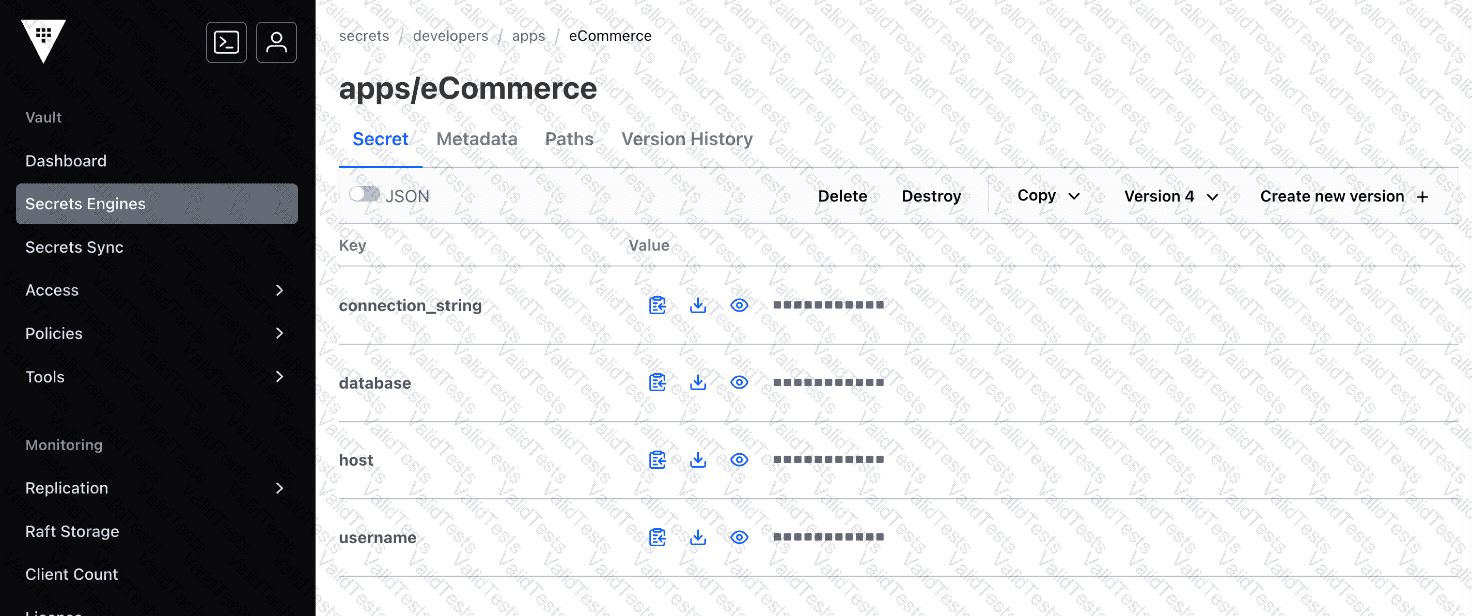1472x616 pixels.
Task: Open the Version History tab
Action: pos(687,139)
